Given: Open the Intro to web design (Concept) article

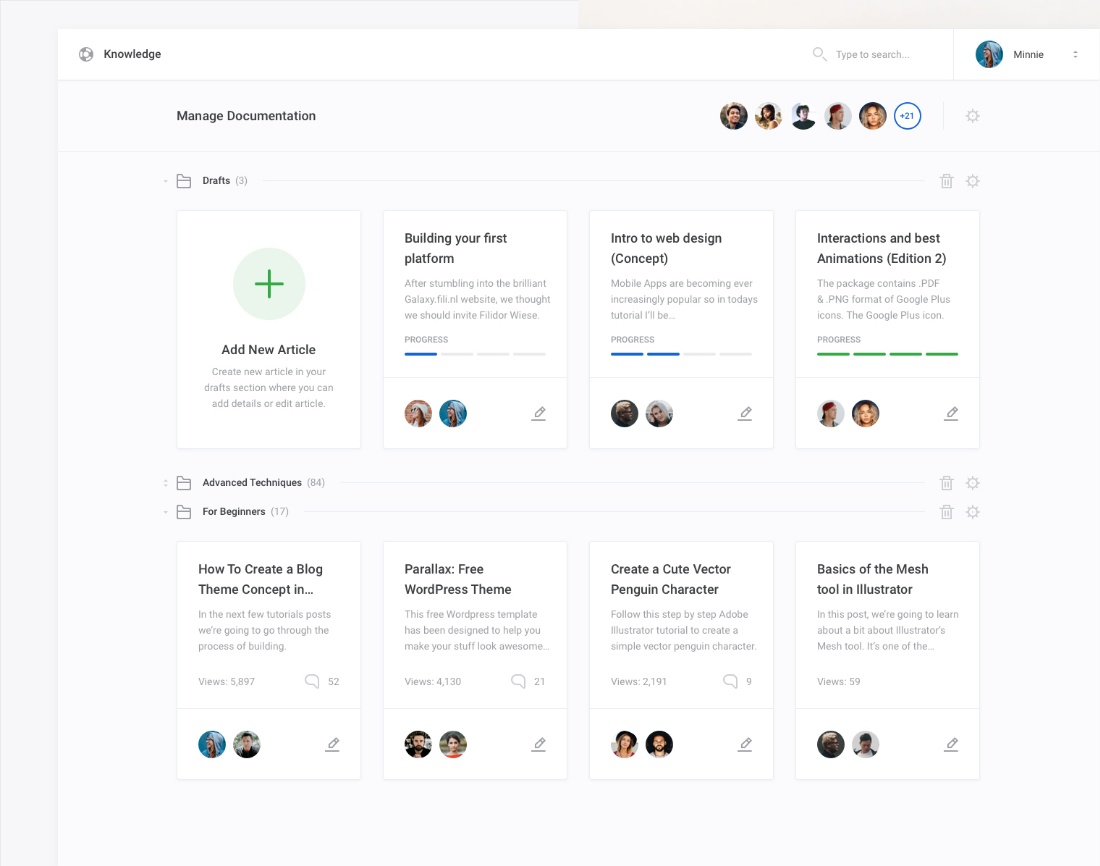Looking at the screenshot, I should (666, 248).
